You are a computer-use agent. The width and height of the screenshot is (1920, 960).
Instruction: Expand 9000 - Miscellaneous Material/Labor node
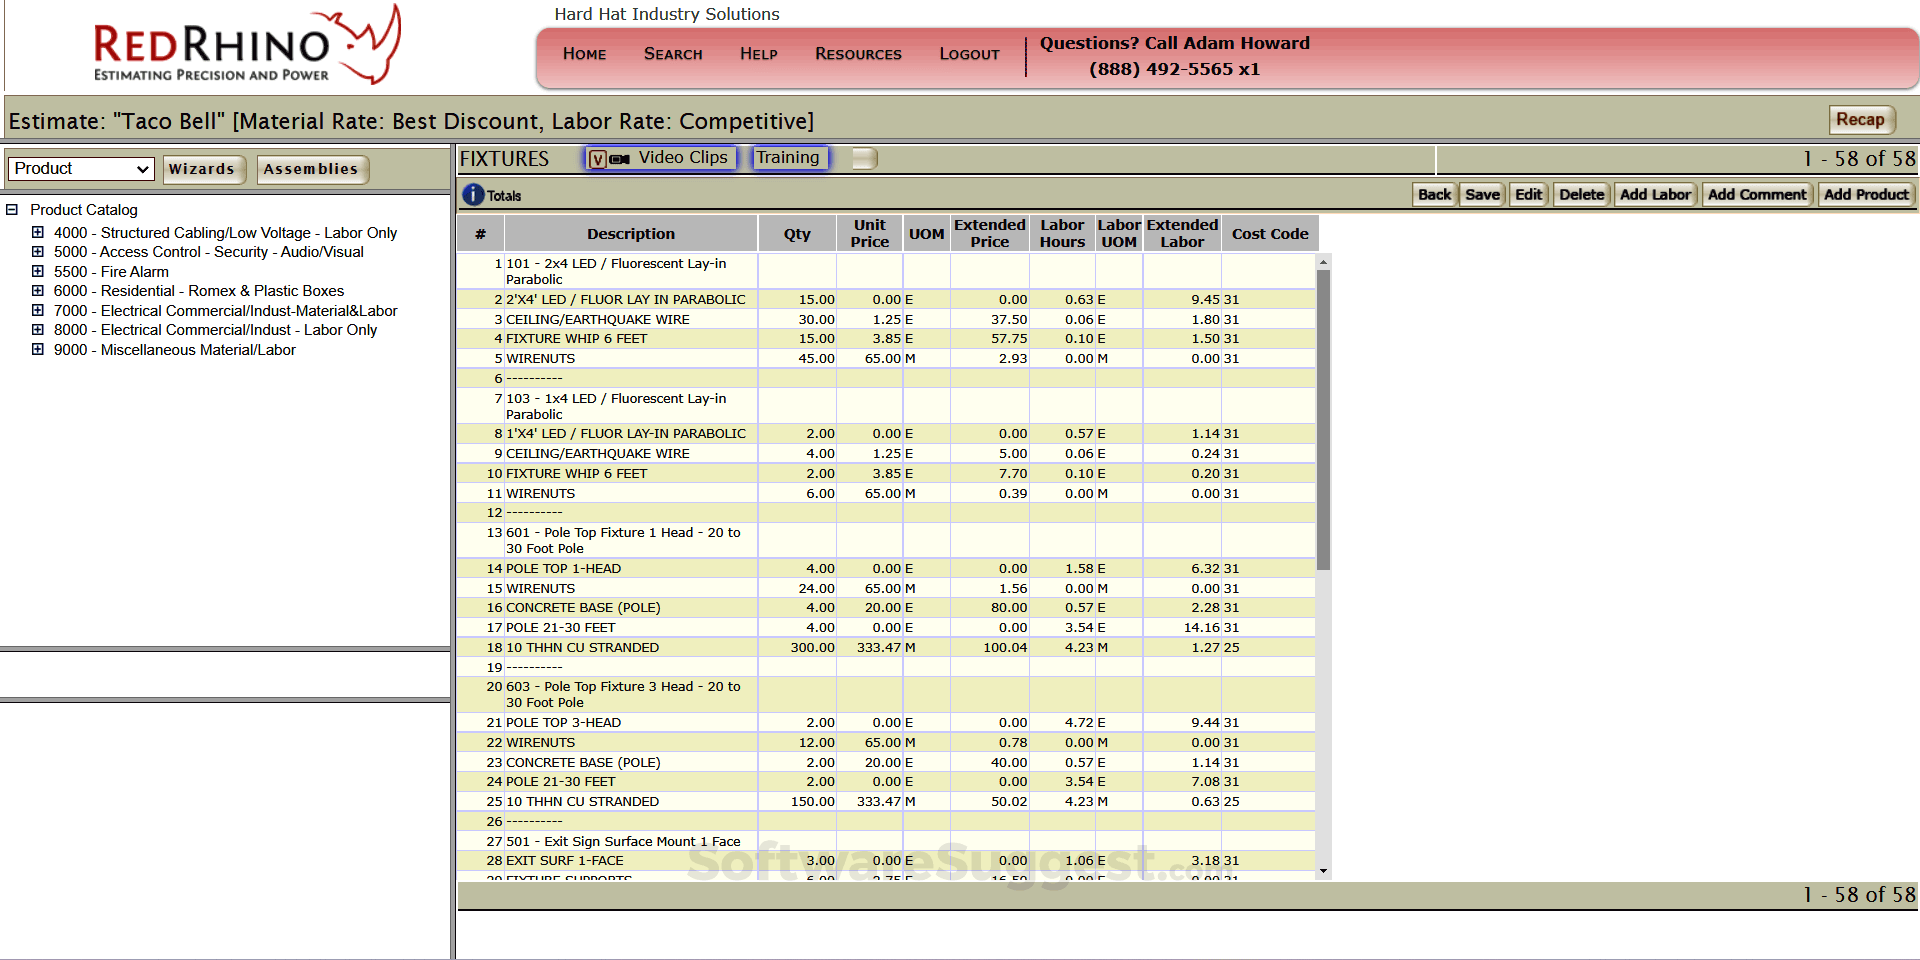38,350
